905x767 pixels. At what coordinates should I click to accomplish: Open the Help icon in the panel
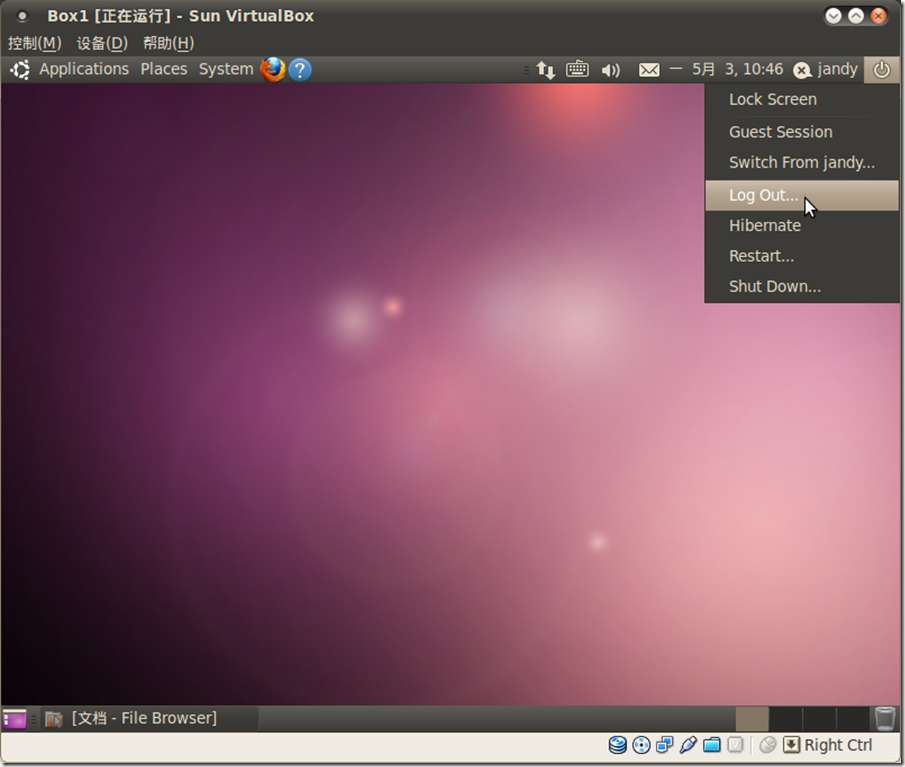click(x=300, y=69)
